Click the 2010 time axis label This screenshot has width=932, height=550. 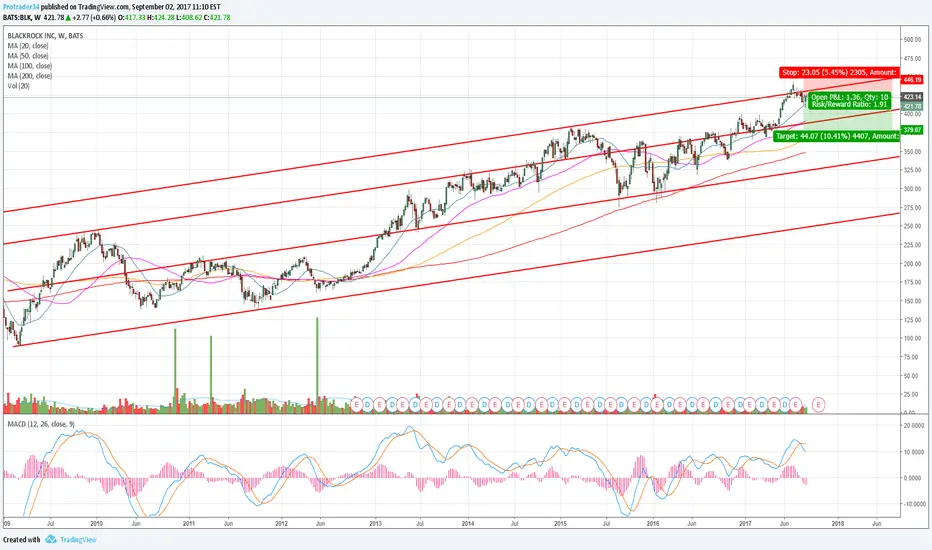pyautogui.click(x=96, y=524)
